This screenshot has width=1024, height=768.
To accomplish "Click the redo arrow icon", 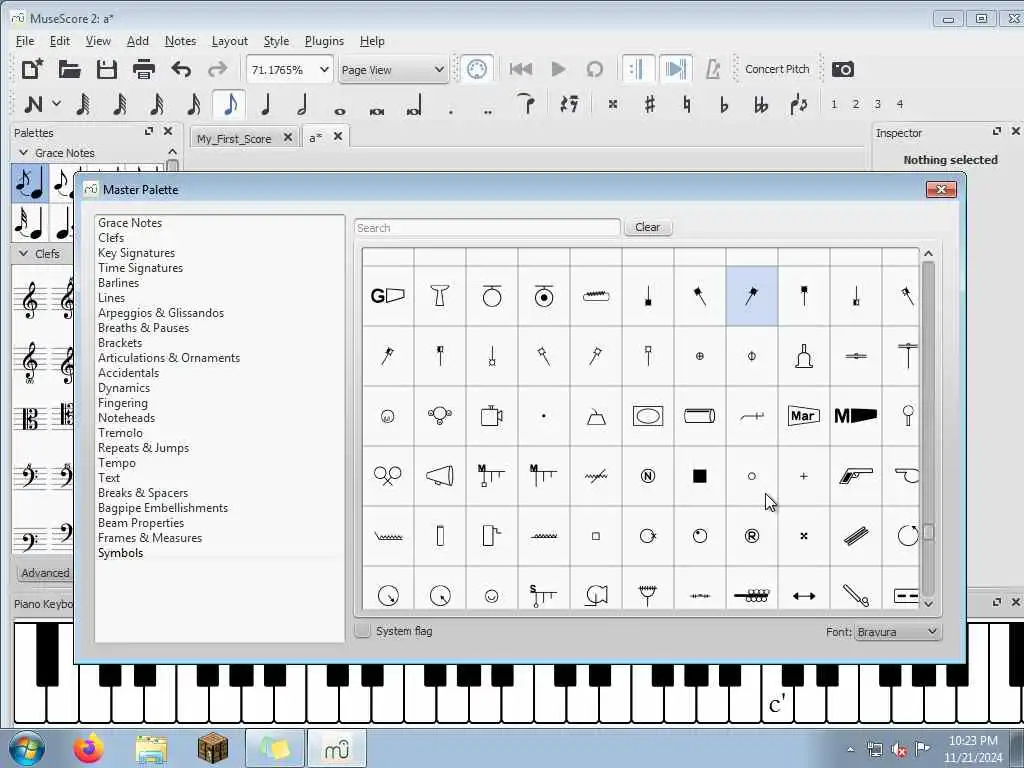I will [217, 69].
